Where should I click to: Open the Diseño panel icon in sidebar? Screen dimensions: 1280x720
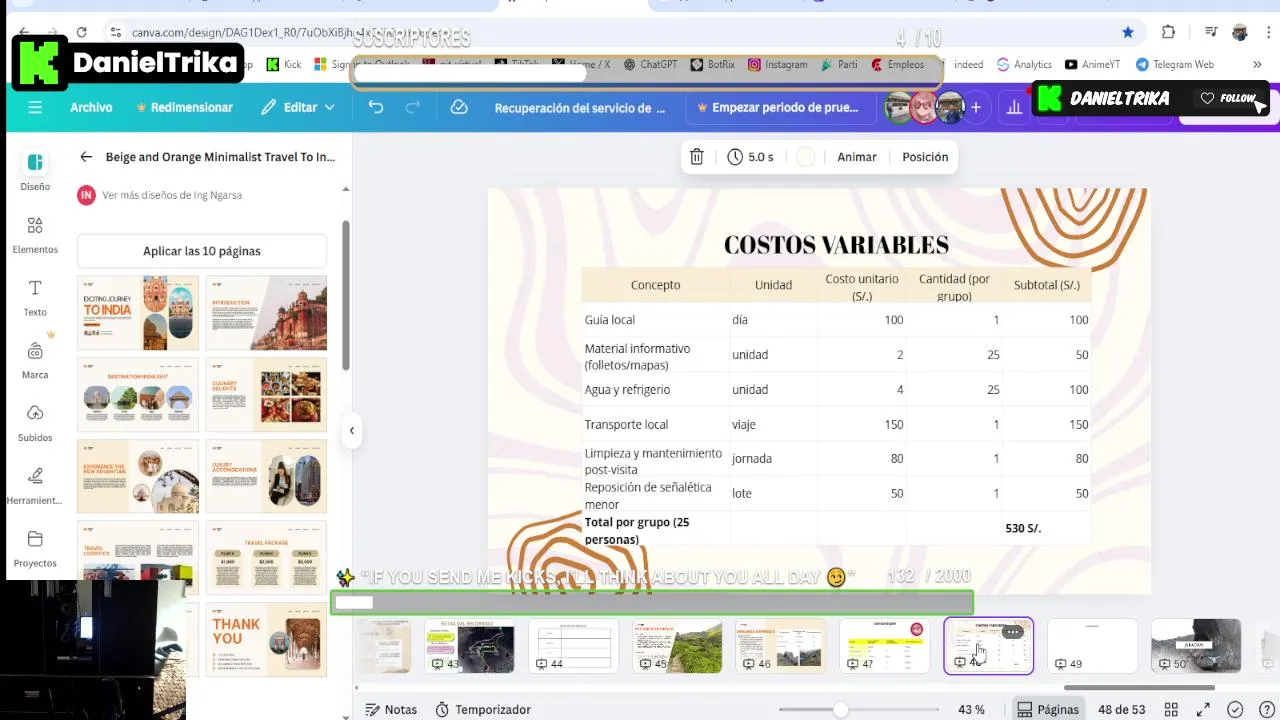[35, 162]
